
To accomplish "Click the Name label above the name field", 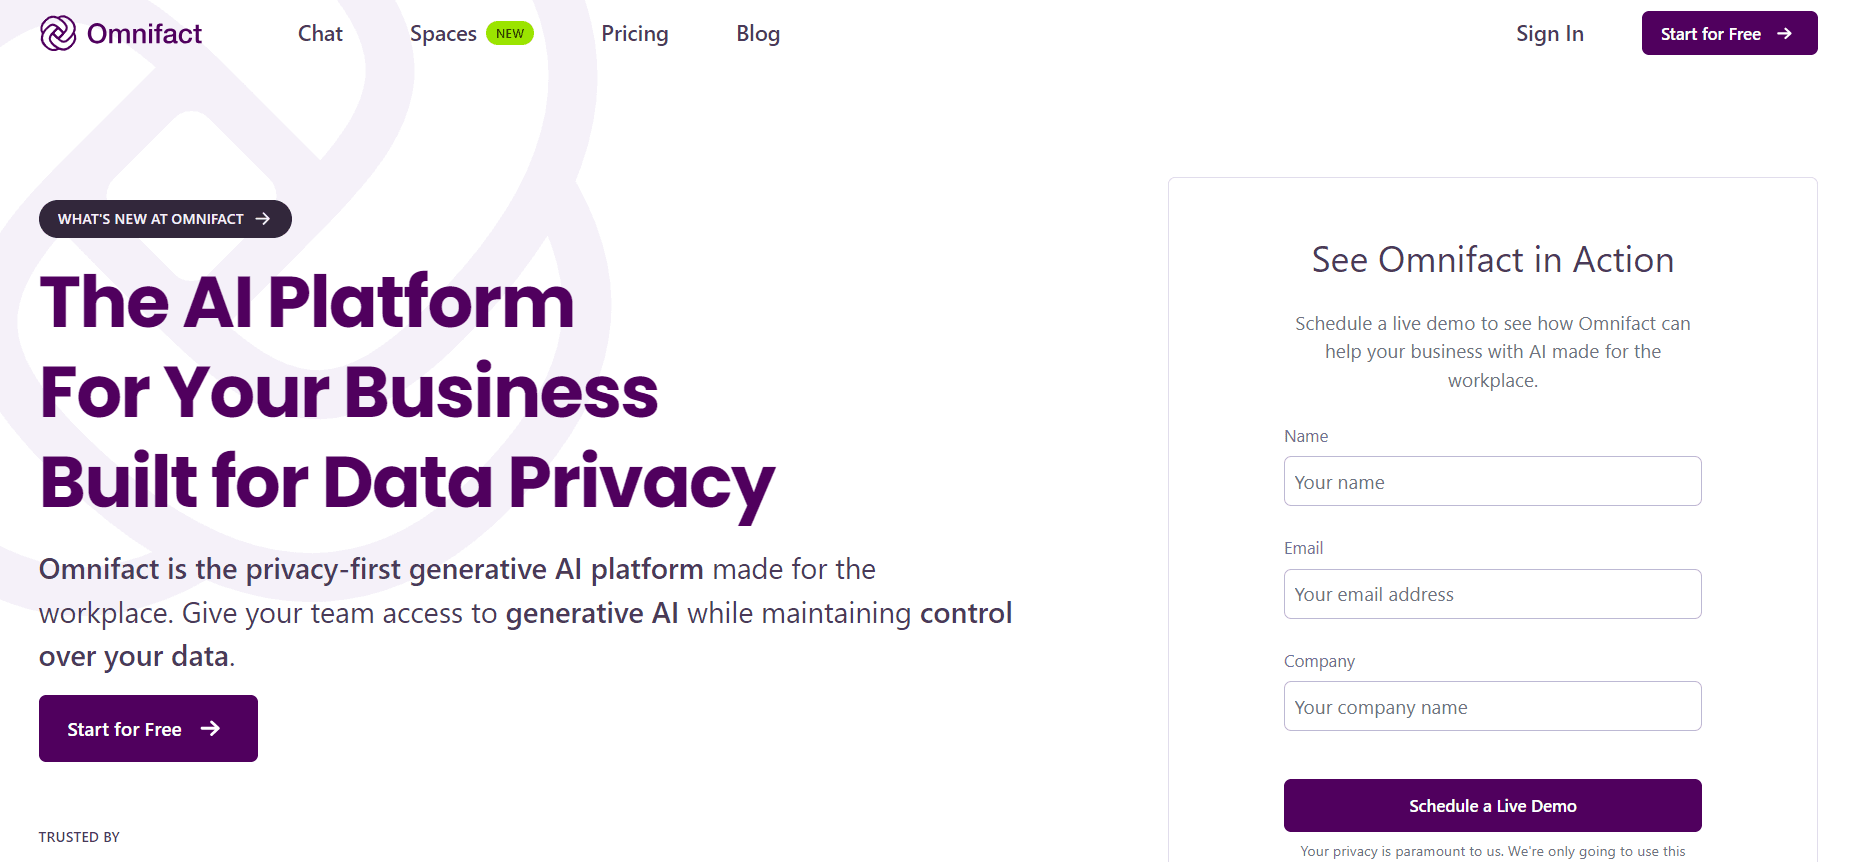I will 1306,436.
